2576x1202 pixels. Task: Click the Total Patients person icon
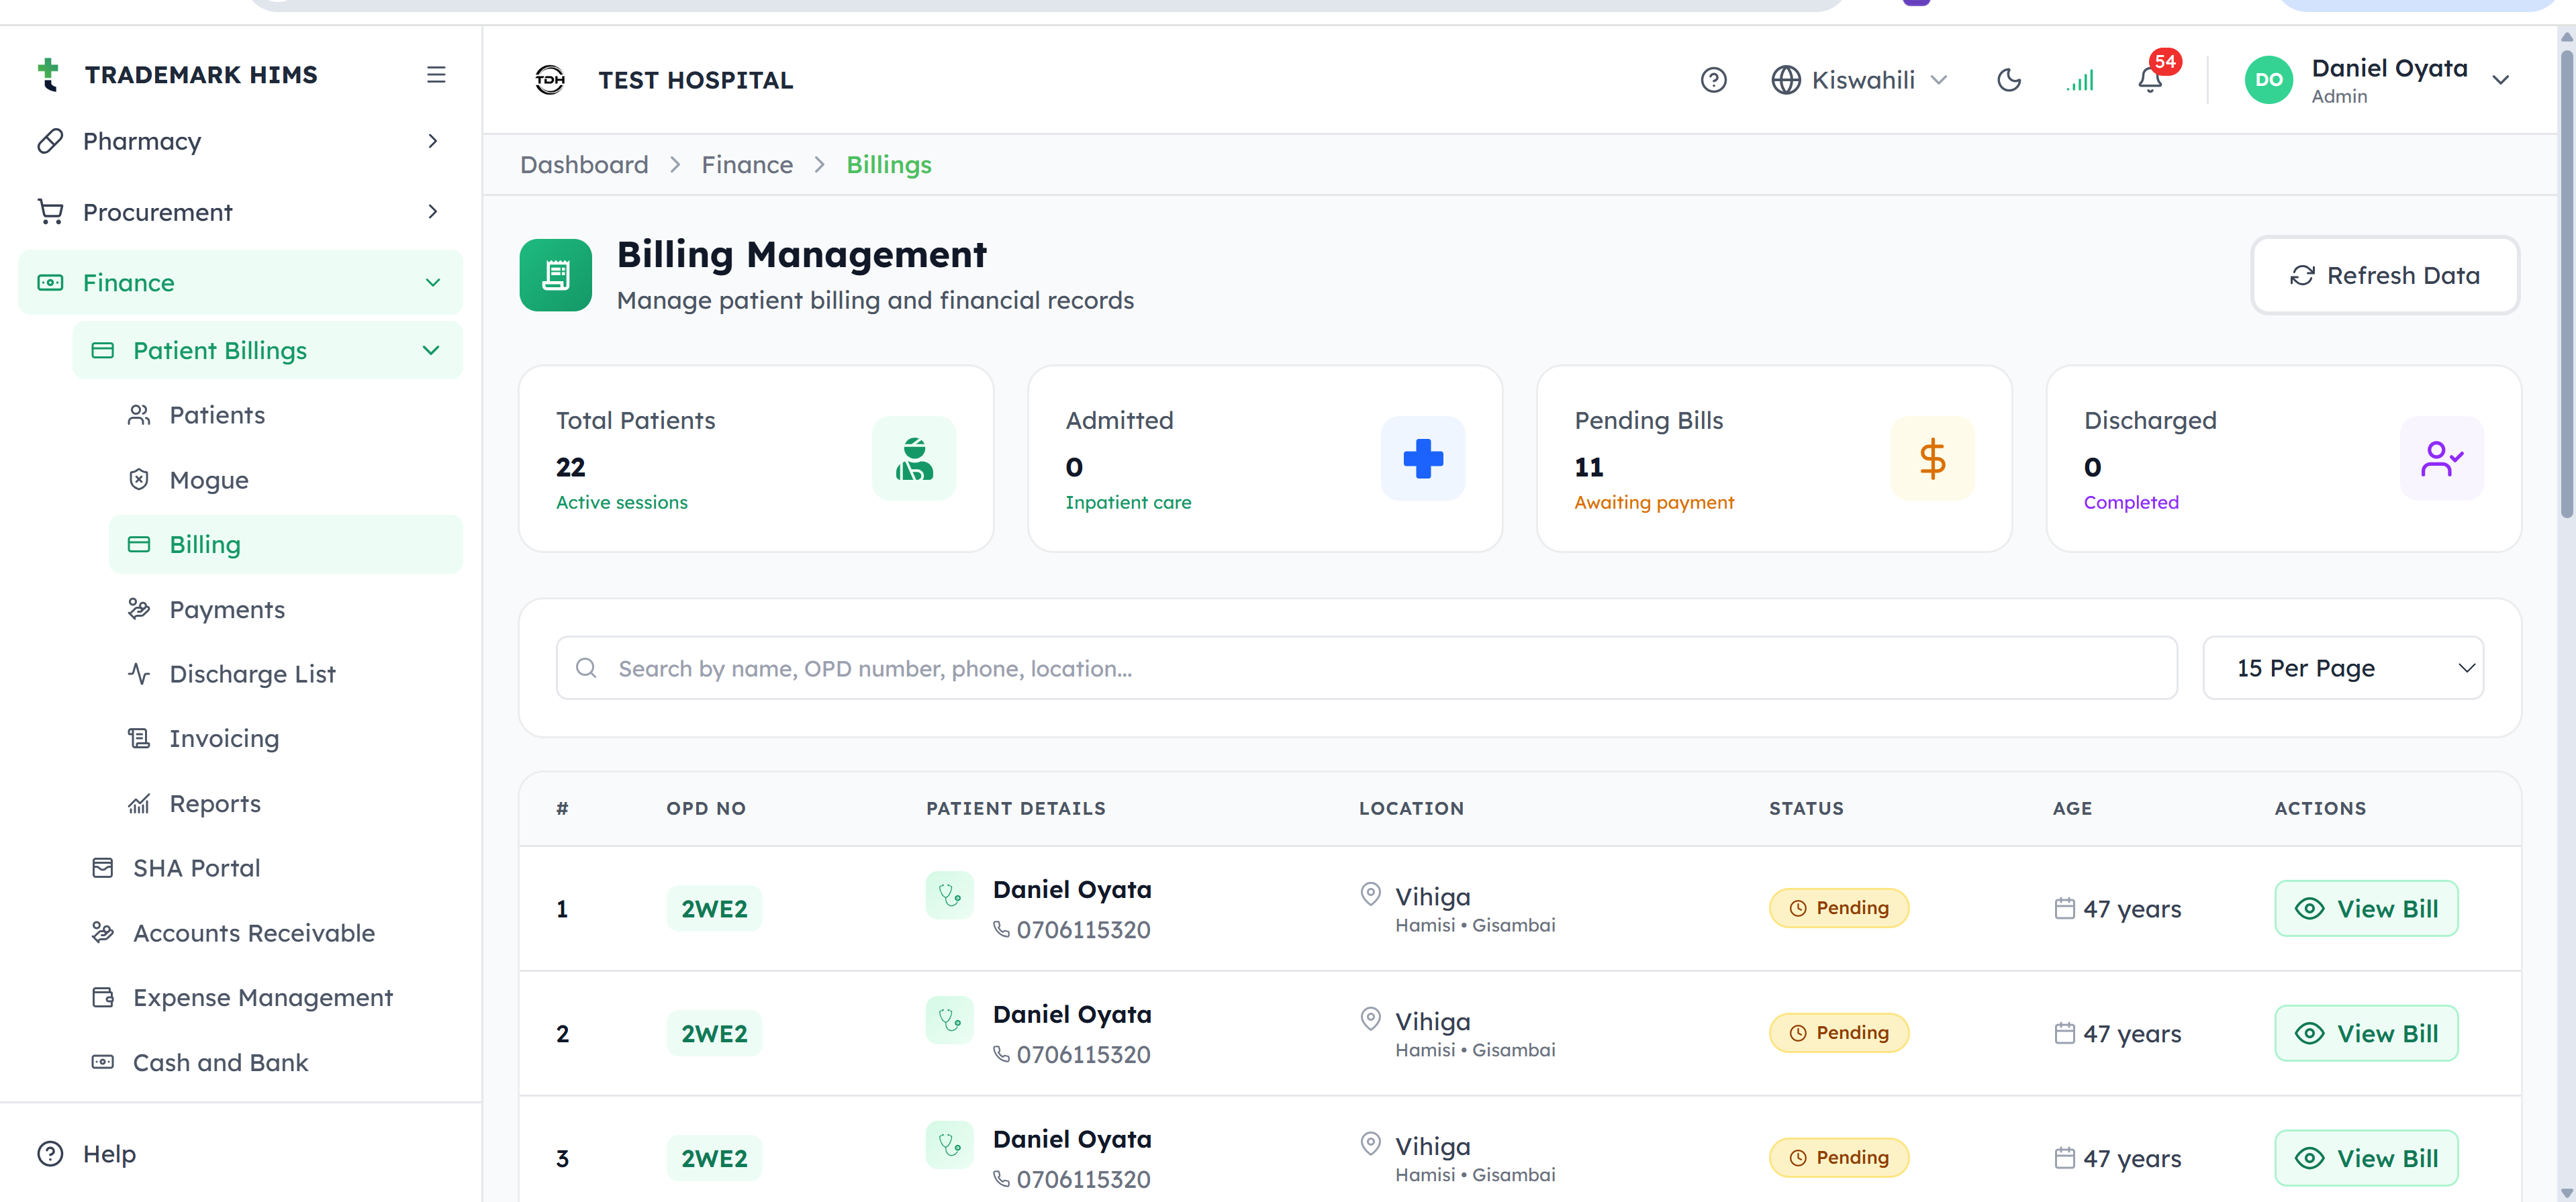(x=914, y=459)
